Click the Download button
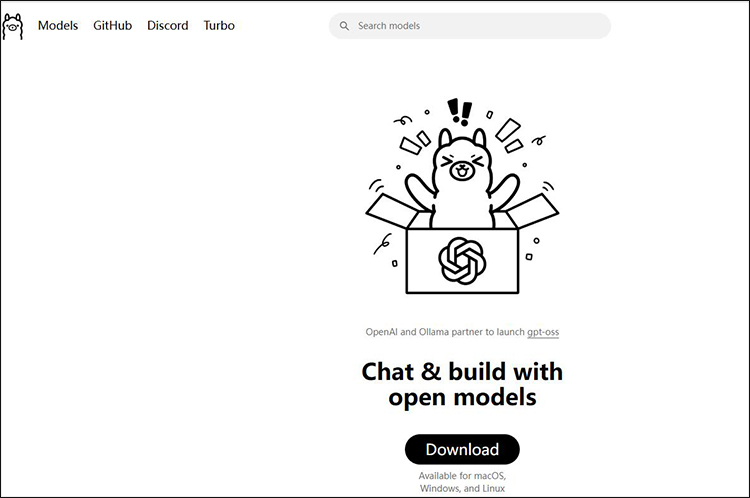This screenshot has width=750, height=498. click(462, 449)
